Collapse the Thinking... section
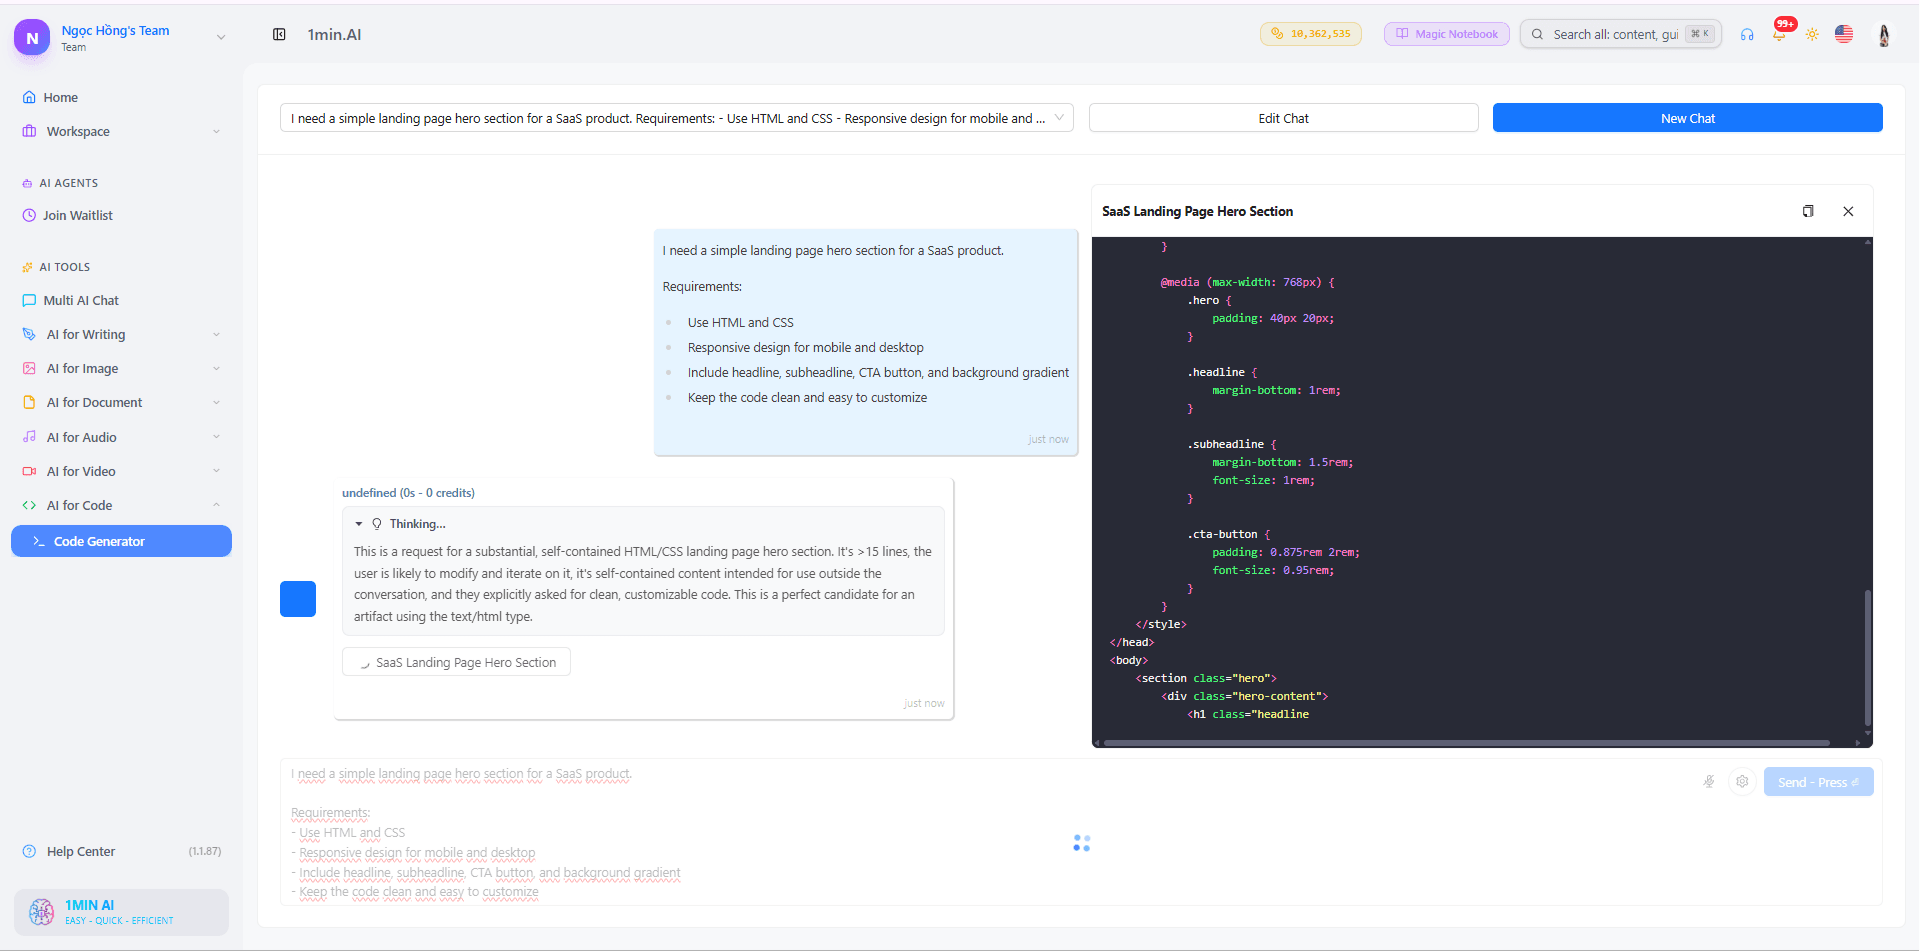 [359, 524]
